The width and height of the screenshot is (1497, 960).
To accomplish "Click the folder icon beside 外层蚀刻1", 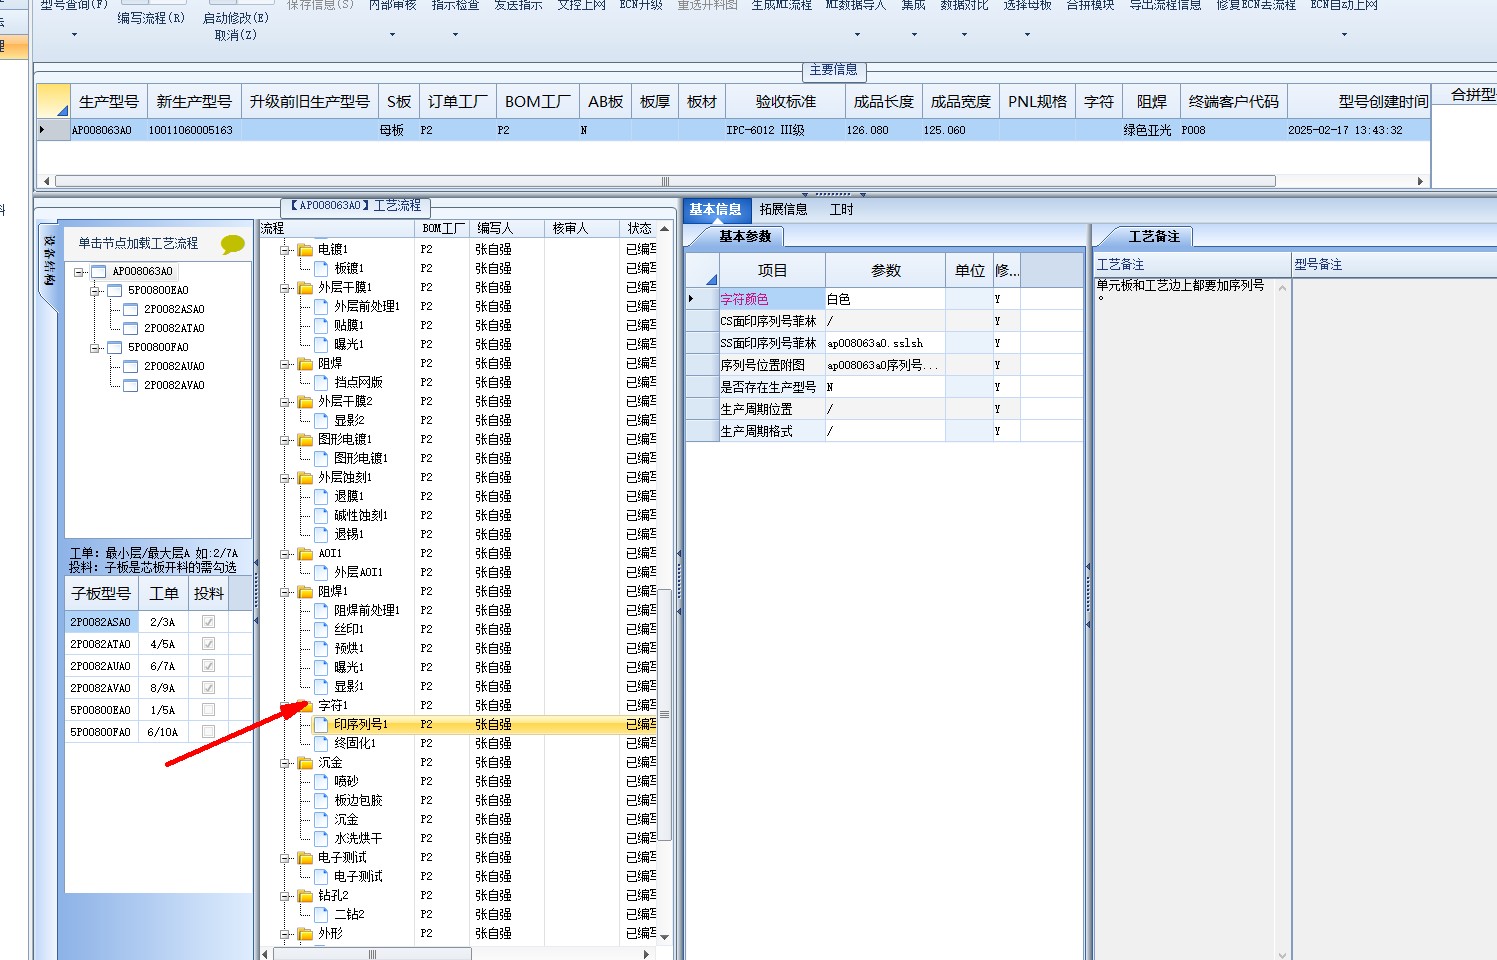I will pos(305,477).
